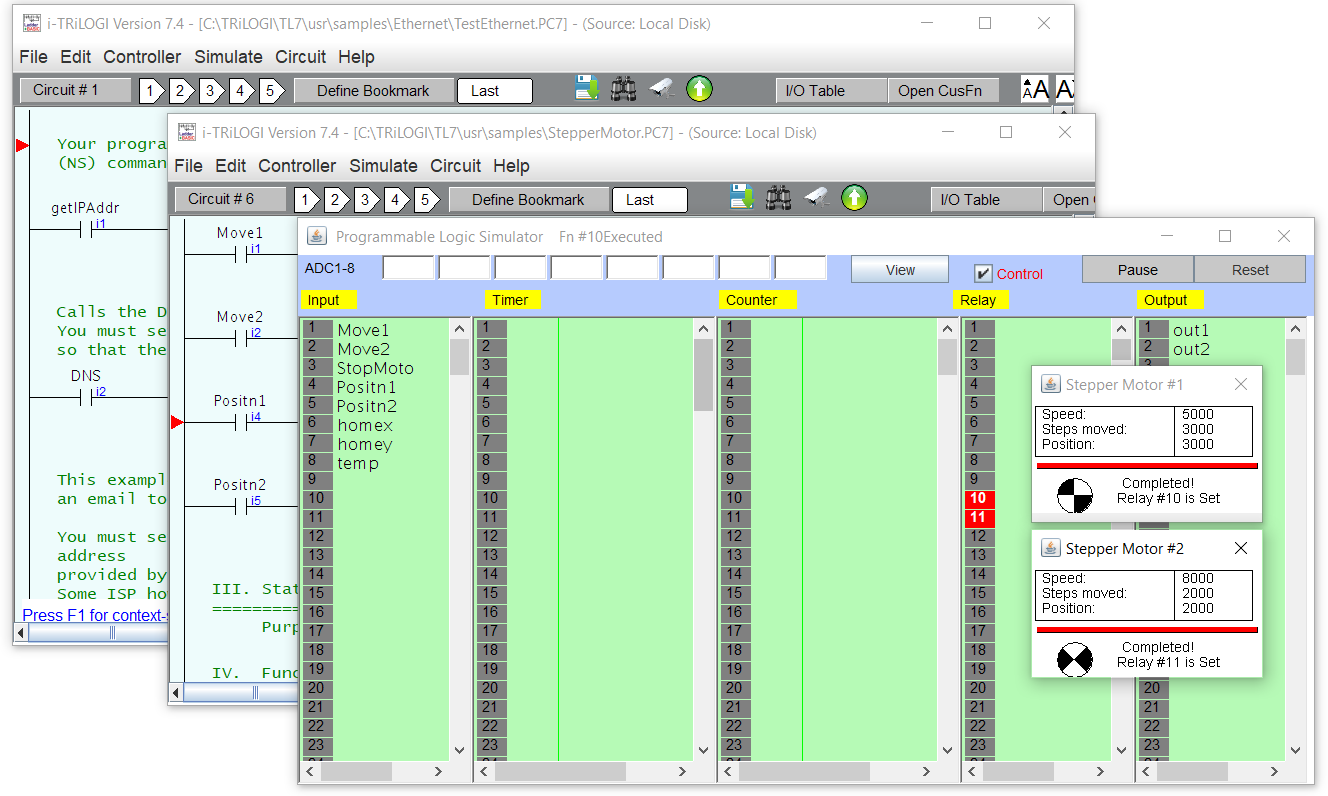
Task: Click the Relay panel horizontal right arrow
Action: coord(1101,771)
